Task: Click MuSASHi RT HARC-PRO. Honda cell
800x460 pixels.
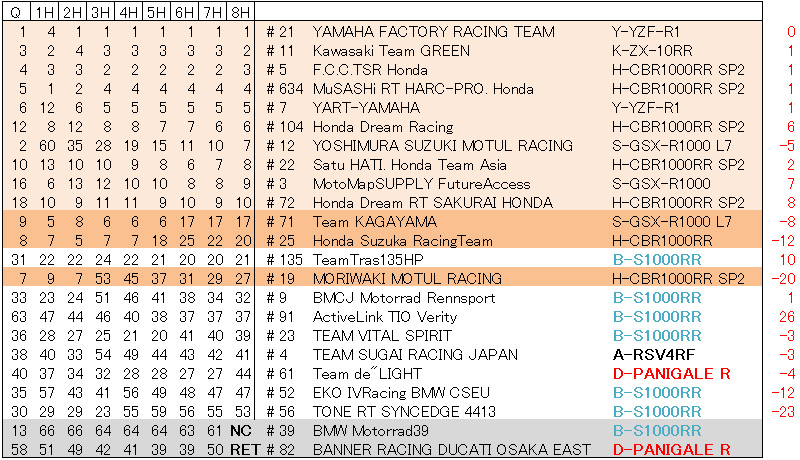Action: point(423,89)
